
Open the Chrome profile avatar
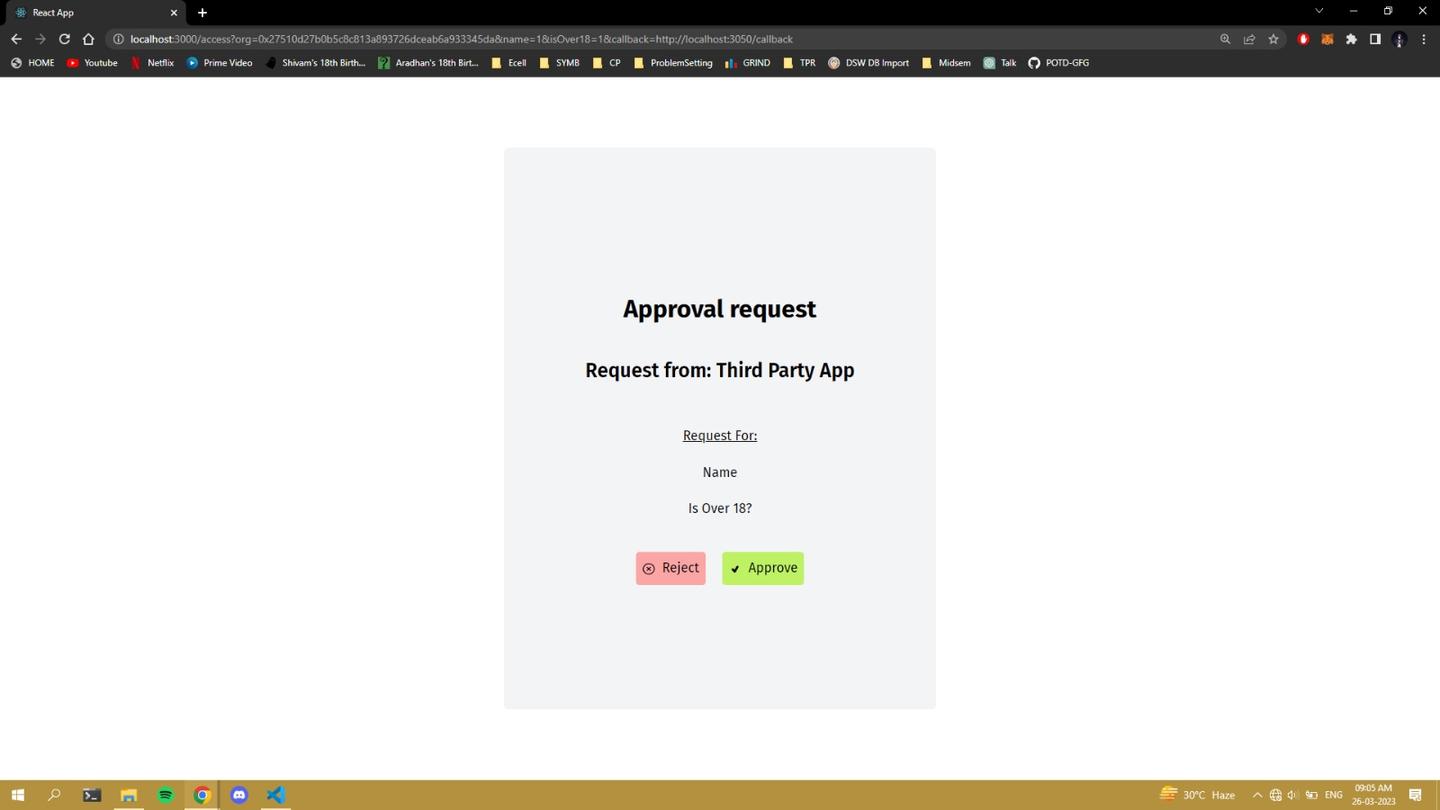[1399, 39]
